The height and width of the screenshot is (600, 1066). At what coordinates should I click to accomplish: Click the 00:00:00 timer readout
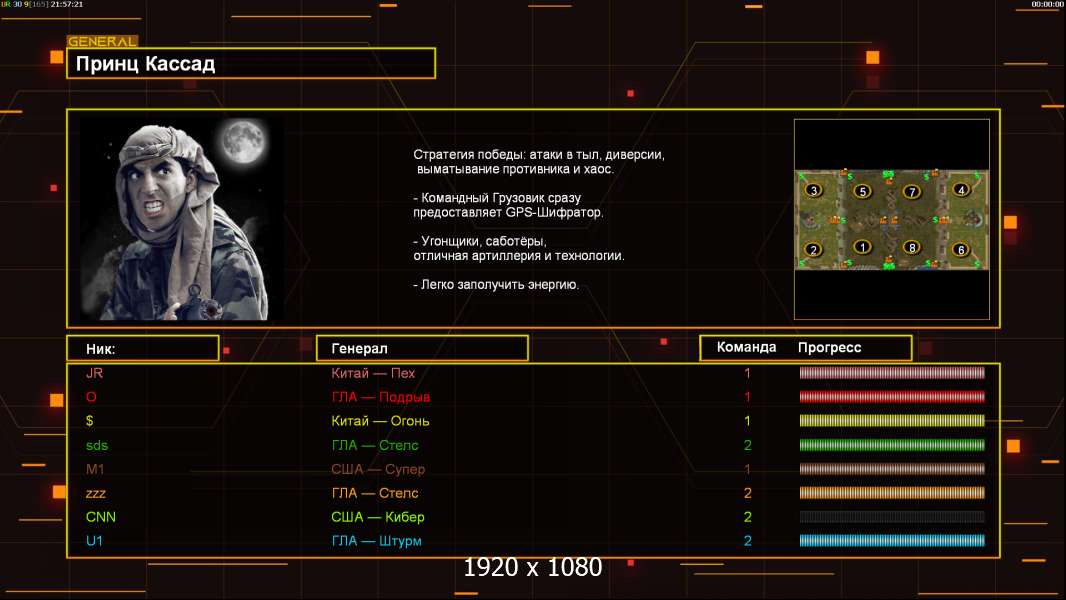pyautogui.click(x=1047, y=4)
